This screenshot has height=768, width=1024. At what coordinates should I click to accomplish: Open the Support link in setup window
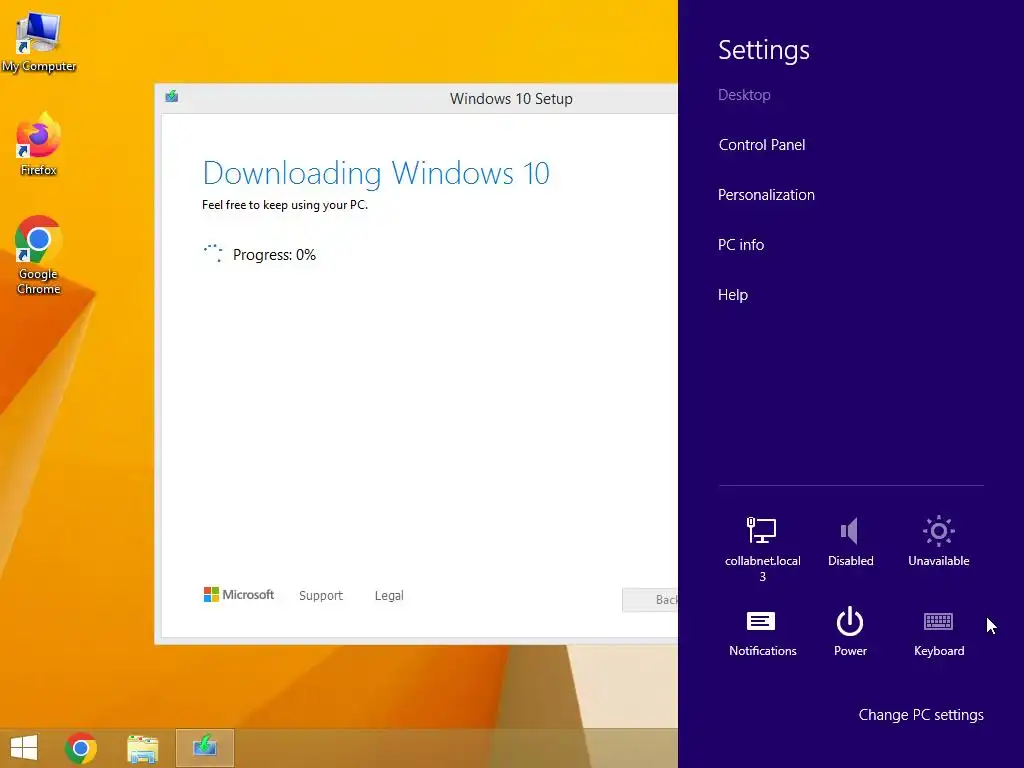(x=321, y=596)
